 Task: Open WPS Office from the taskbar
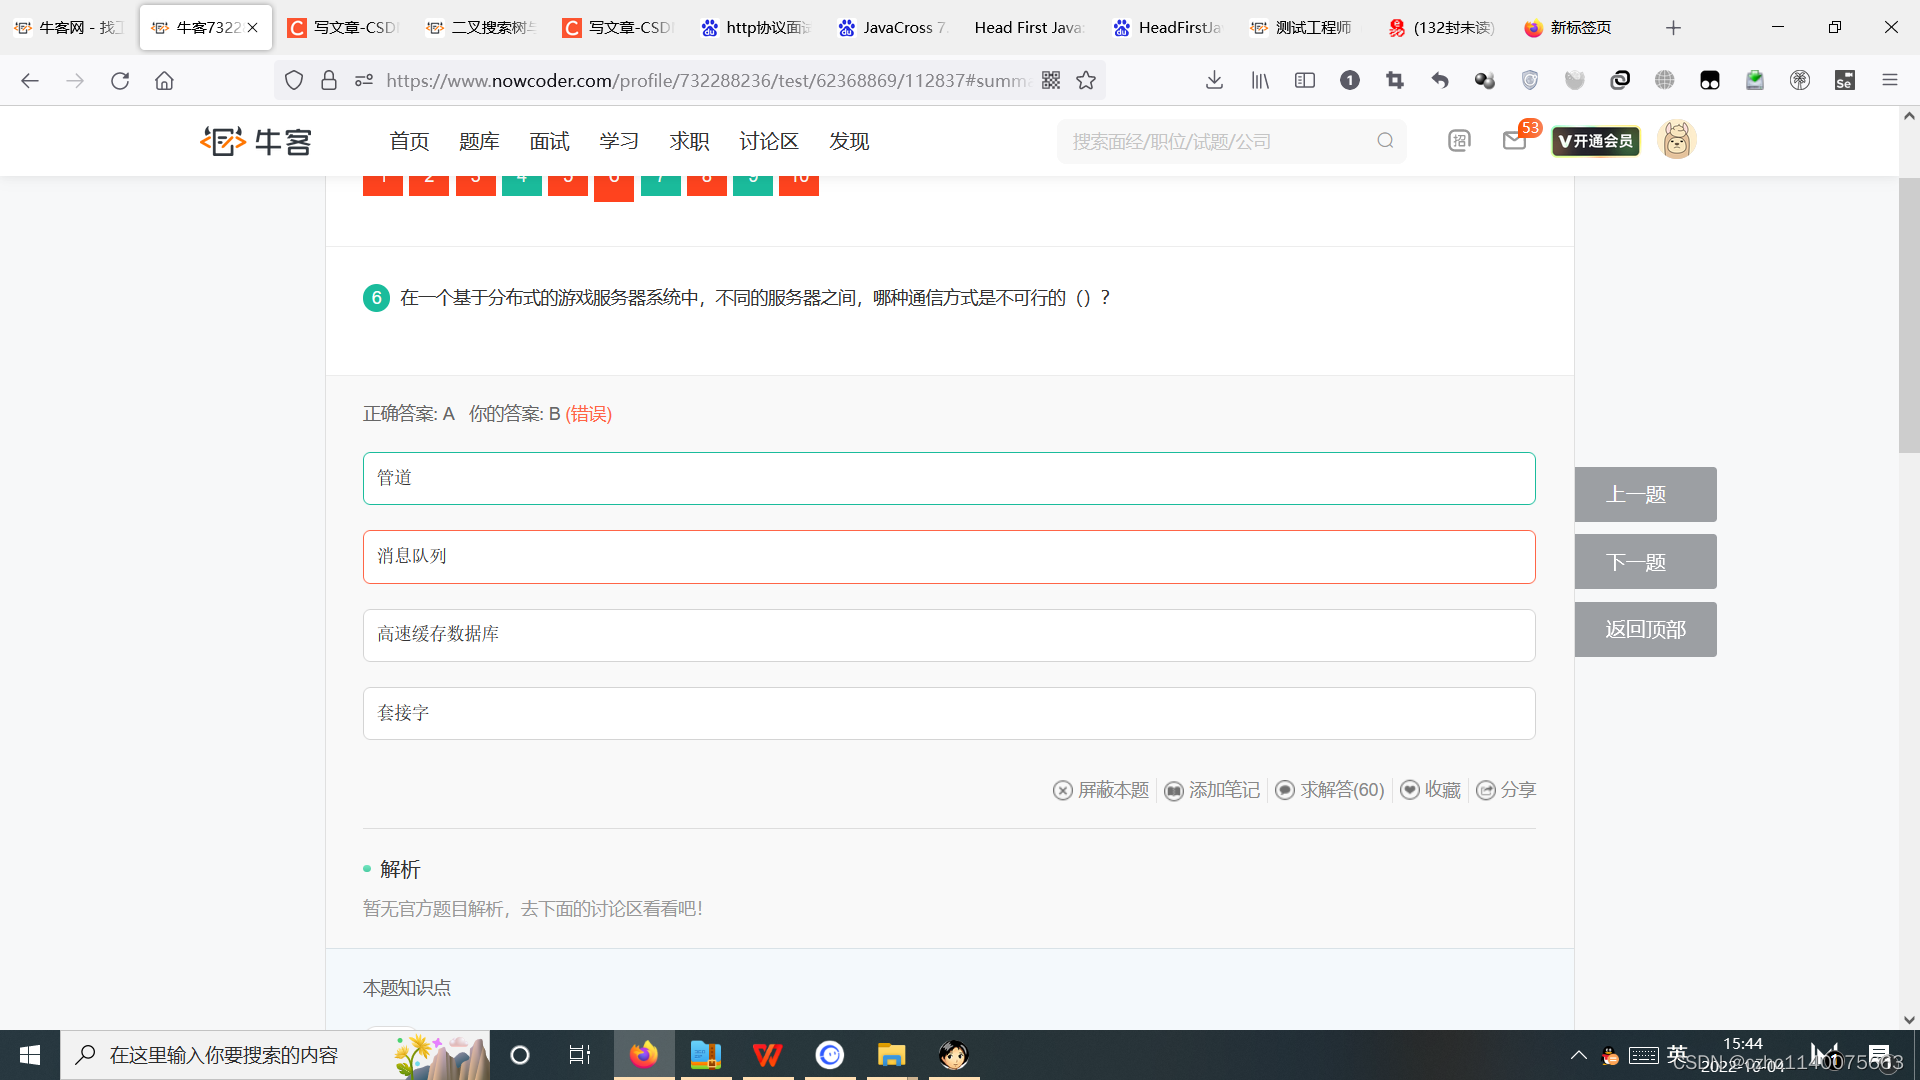coord(768,1055)
